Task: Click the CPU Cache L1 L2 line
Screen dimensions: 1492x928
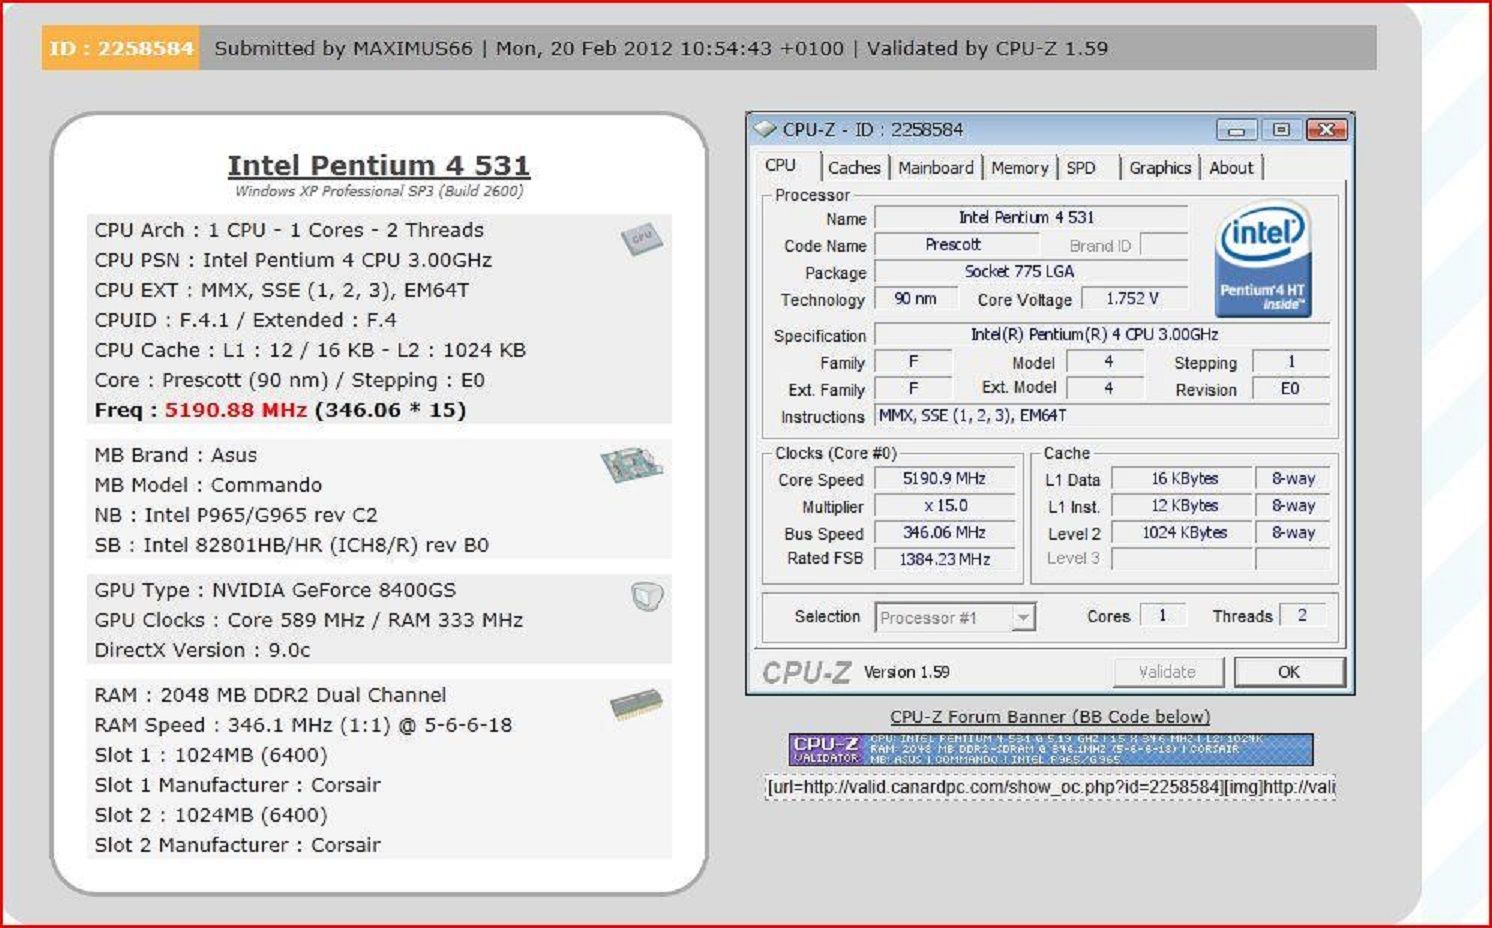Action: coord(310,350)
